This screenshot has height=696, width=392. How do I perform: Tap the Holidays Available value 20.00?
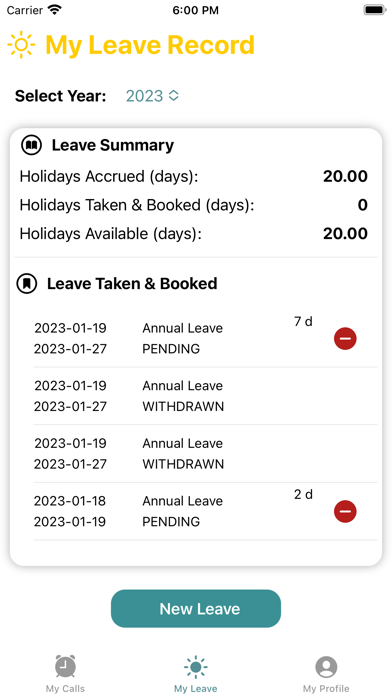tap(345, 233)
